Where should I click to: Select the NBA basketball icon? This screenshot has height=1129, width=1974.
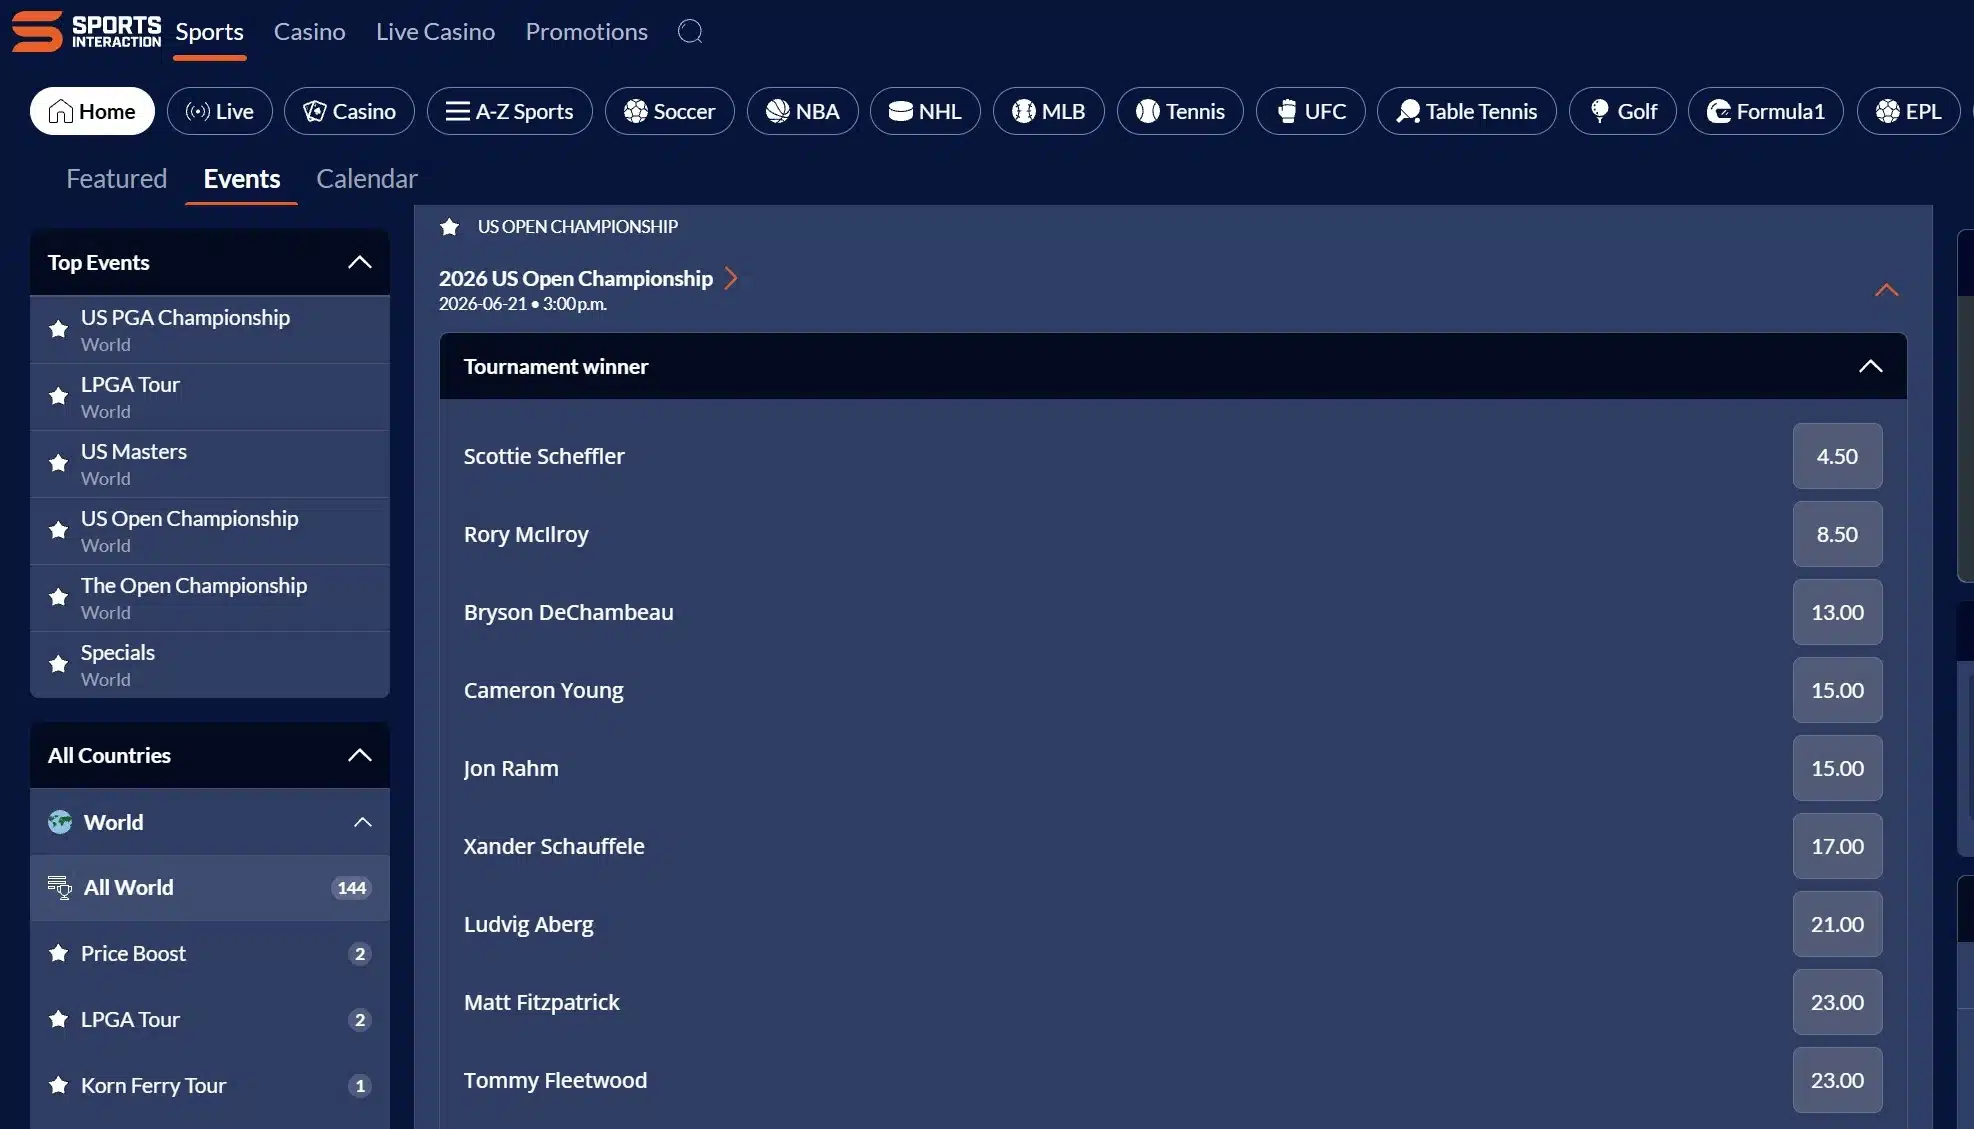click(x=777, y=111)
